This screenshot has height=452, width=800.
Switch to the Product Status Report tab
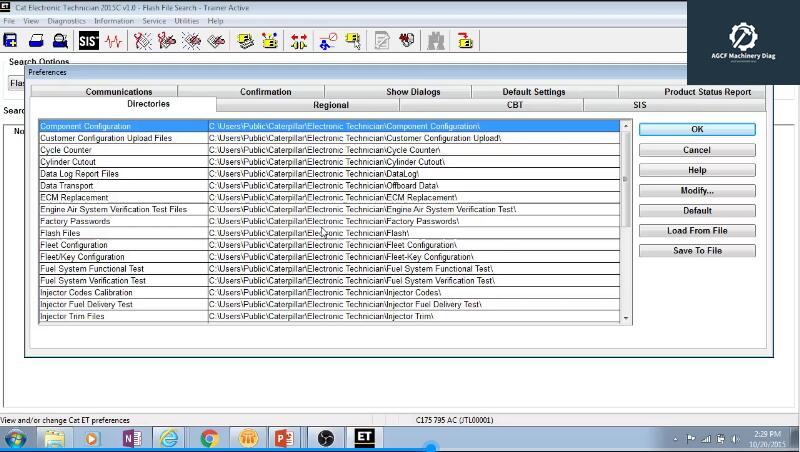coord(707,92)
